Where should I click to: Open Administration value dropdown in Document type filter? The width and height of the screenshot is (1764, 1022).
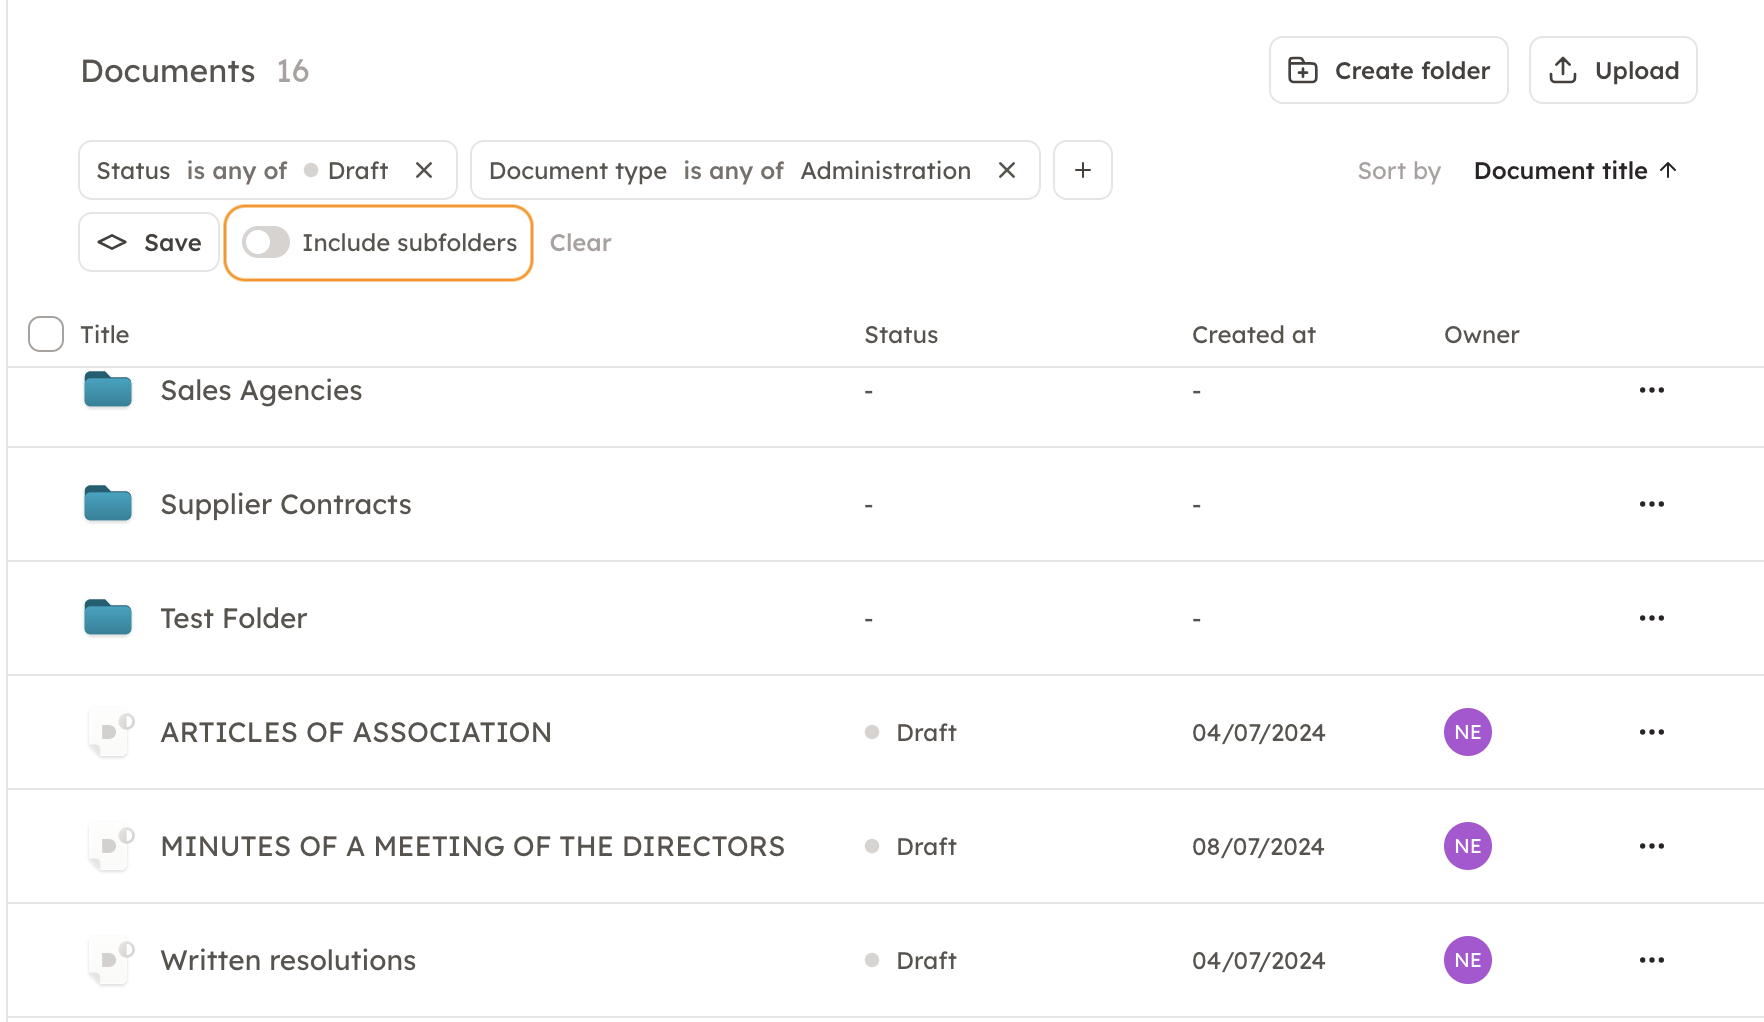885,171
